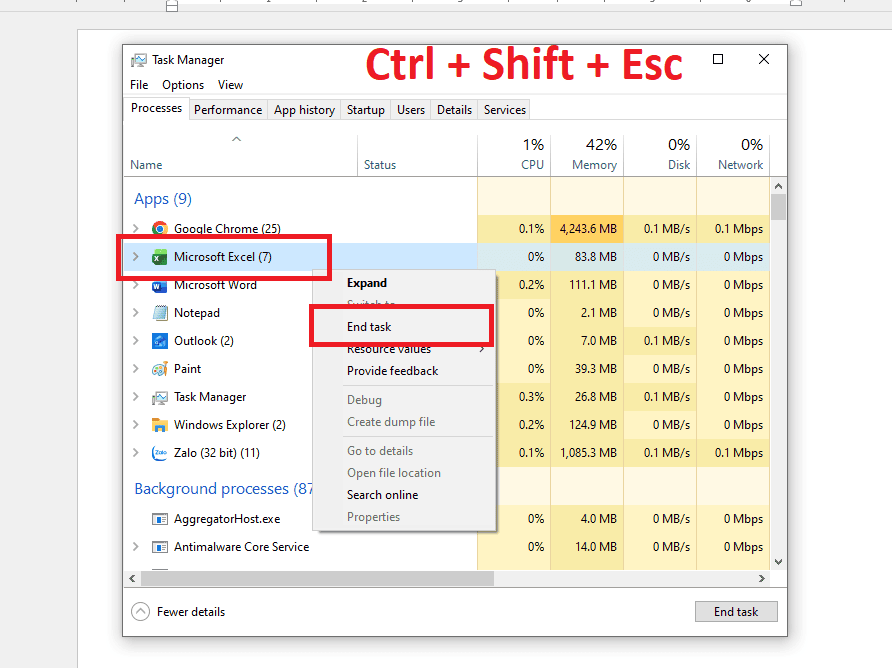Screen dimensions: 892x668
Task: Click the End task button at bottom
Action: [736, 612]
